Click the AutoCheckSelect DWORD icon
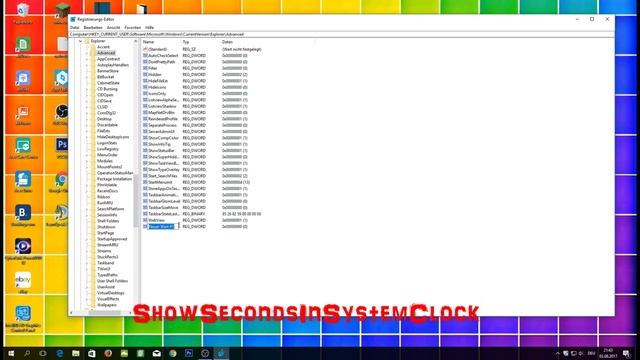This screenshot has height=360, width=640. [x=145, y=56]
